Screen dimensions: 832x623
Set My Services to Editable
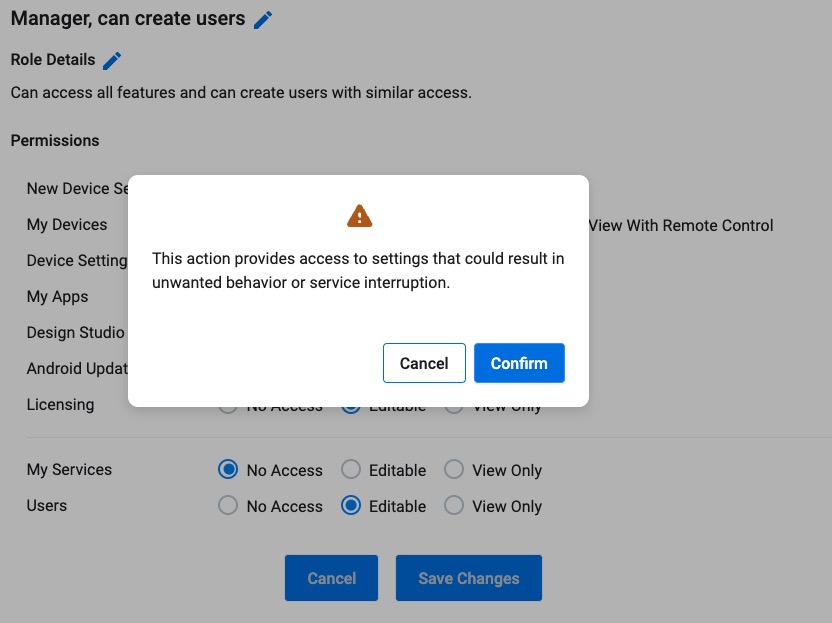click(x=351, y=470)
